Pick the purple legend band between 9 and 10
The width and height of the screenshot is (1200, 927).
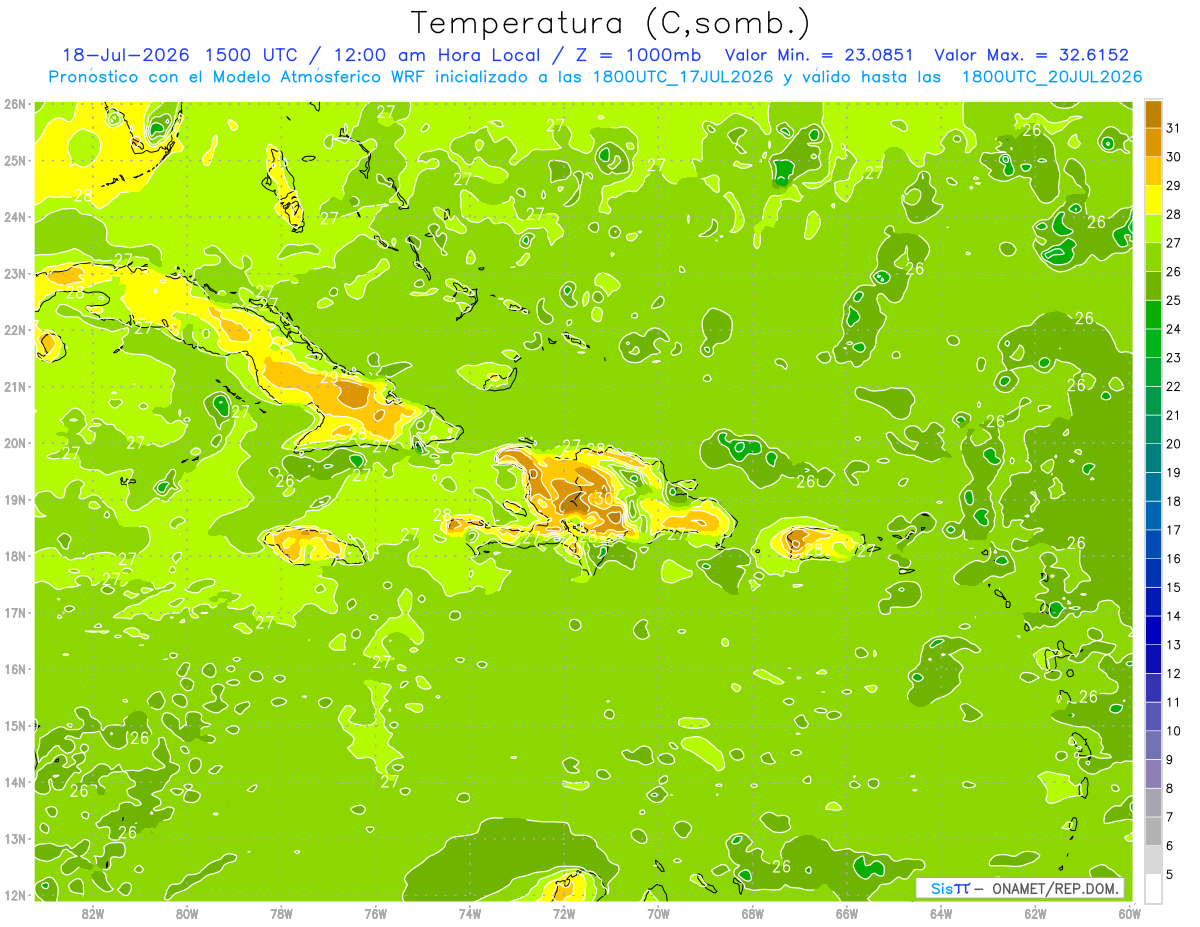[1153, 745]
